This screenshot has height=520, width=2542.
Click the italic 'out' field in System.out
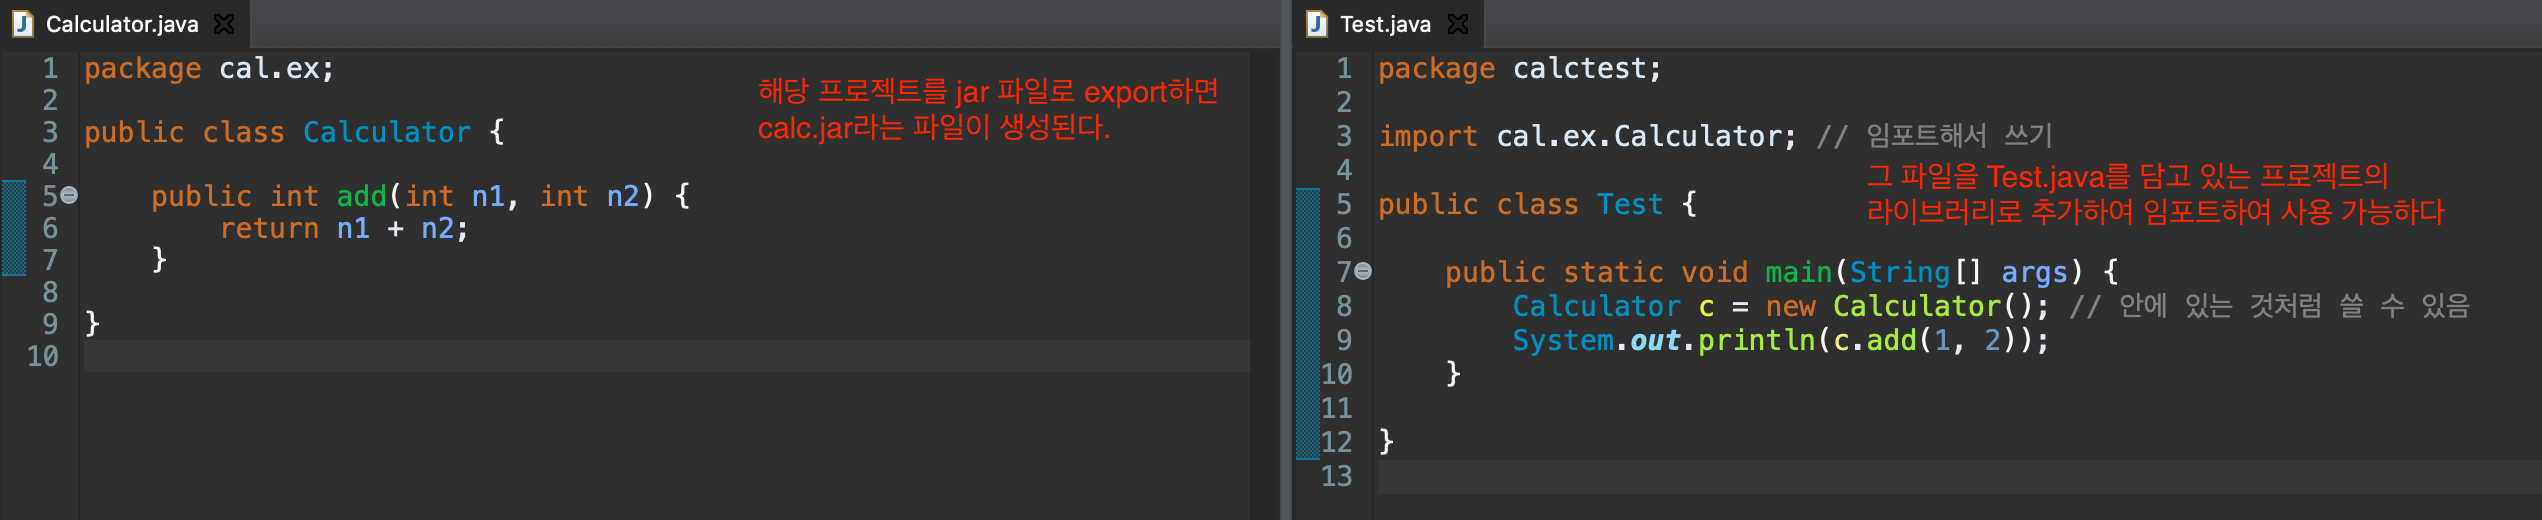click(1655, 341)
